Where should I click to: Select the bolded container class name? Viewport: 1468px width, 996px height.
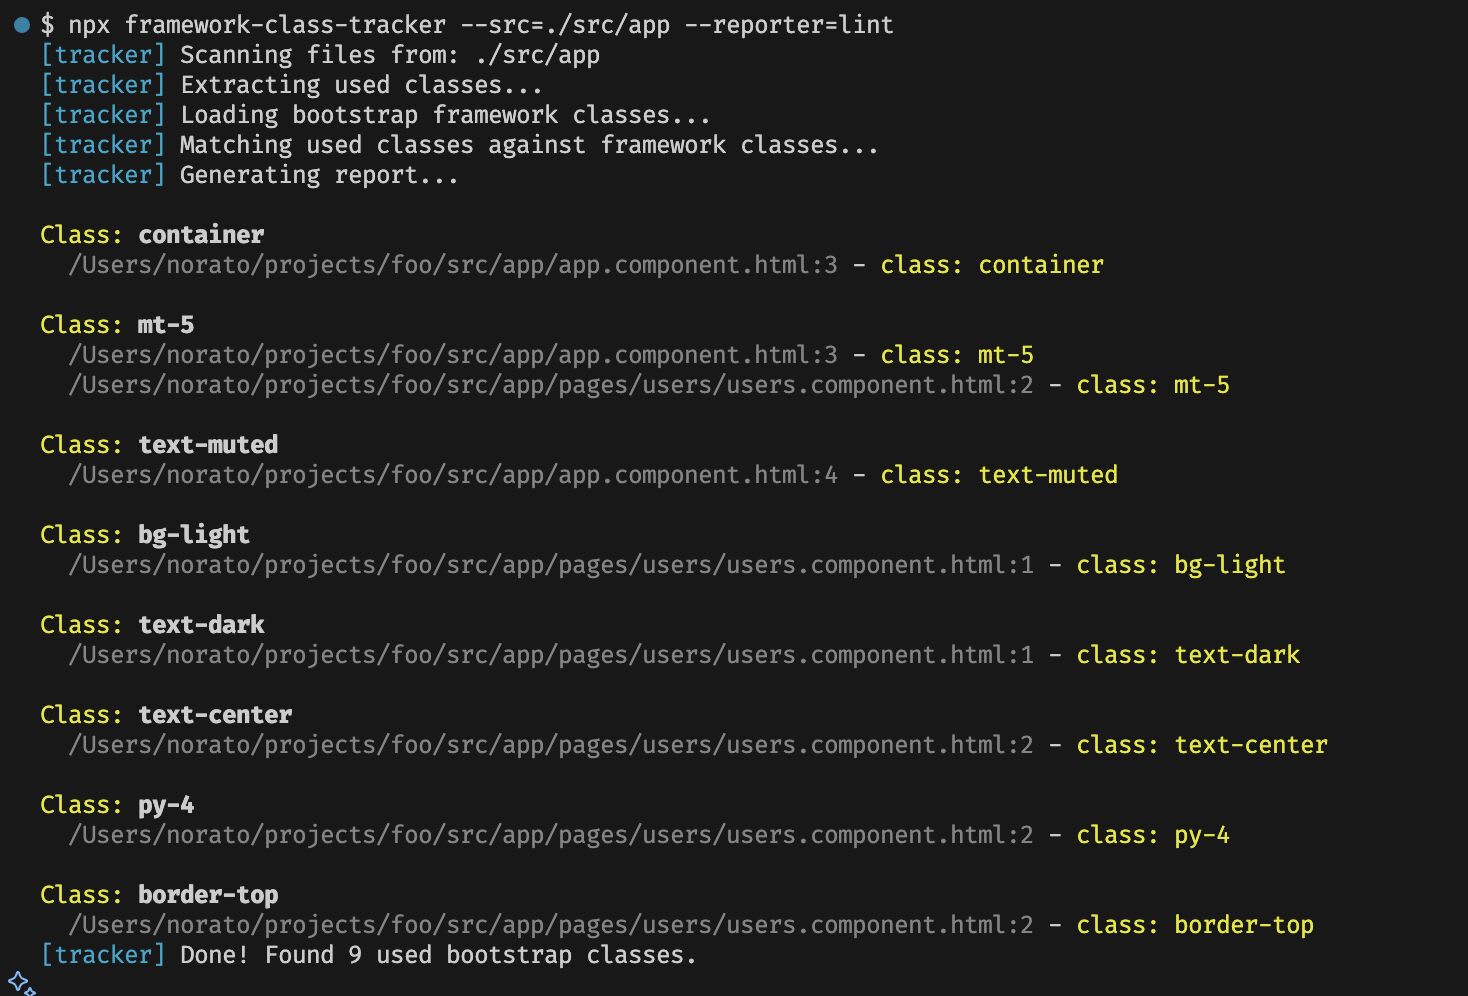tap(200, 234)
